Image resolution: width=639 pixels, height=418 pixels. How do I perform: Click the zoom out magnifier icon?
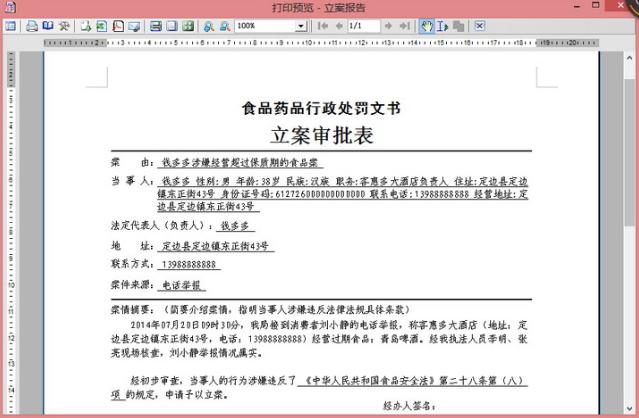point(224,26)
